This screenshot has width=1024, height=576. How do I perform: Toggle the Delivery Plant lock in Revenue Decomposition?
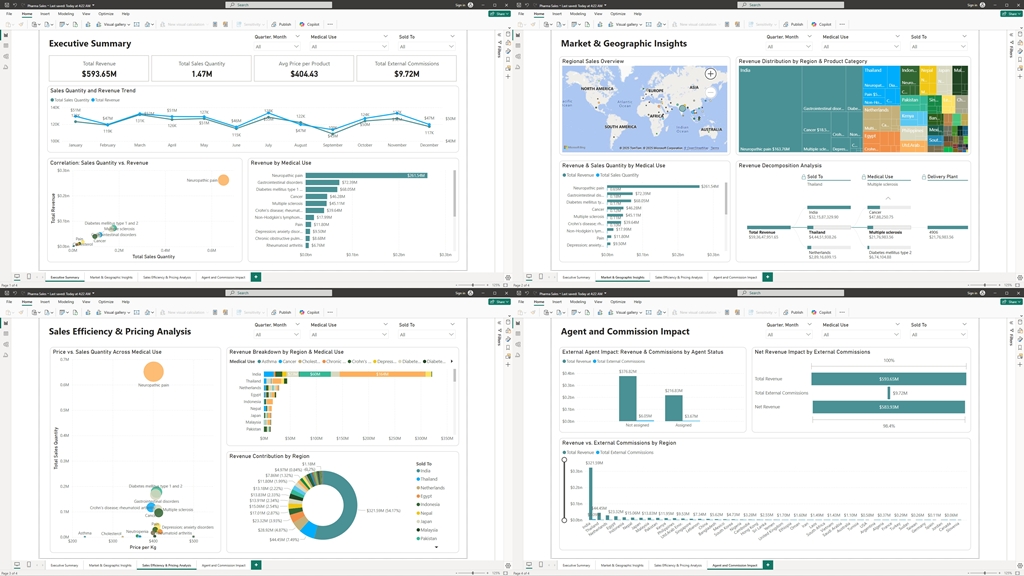pyautogui.click(x=924, y=177)
